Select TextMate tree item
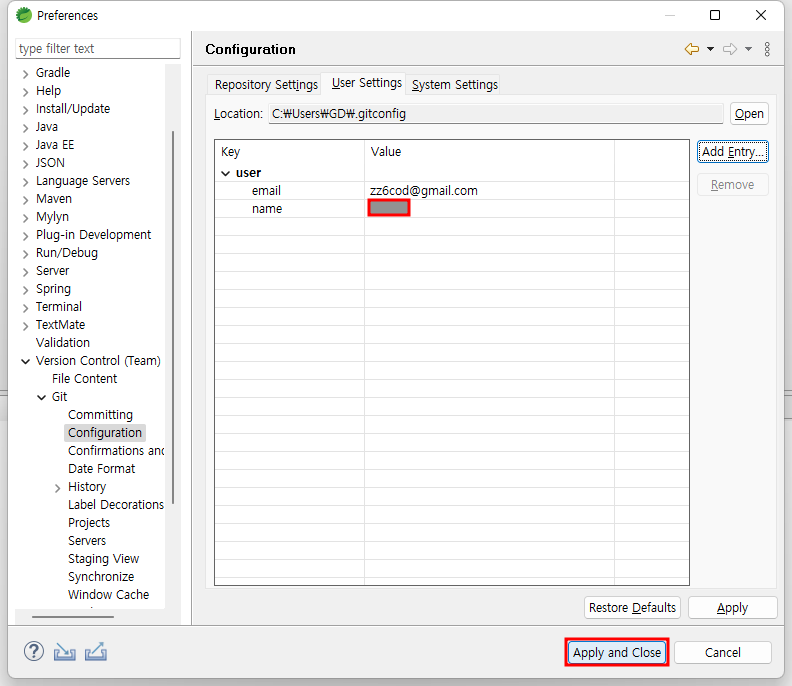Viewport: 792px width, 686px height. (x=60, y=325)
